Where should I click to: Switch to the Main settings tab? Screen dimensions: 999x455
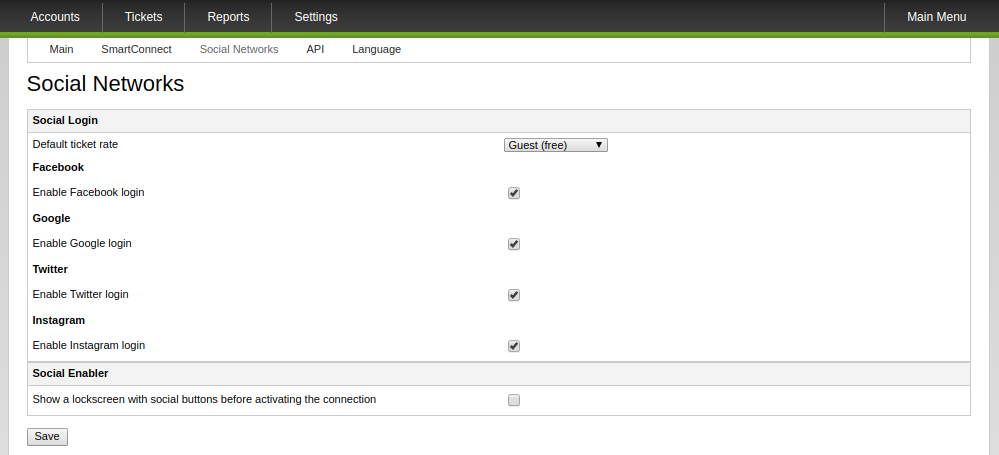[x=61, y=49]
